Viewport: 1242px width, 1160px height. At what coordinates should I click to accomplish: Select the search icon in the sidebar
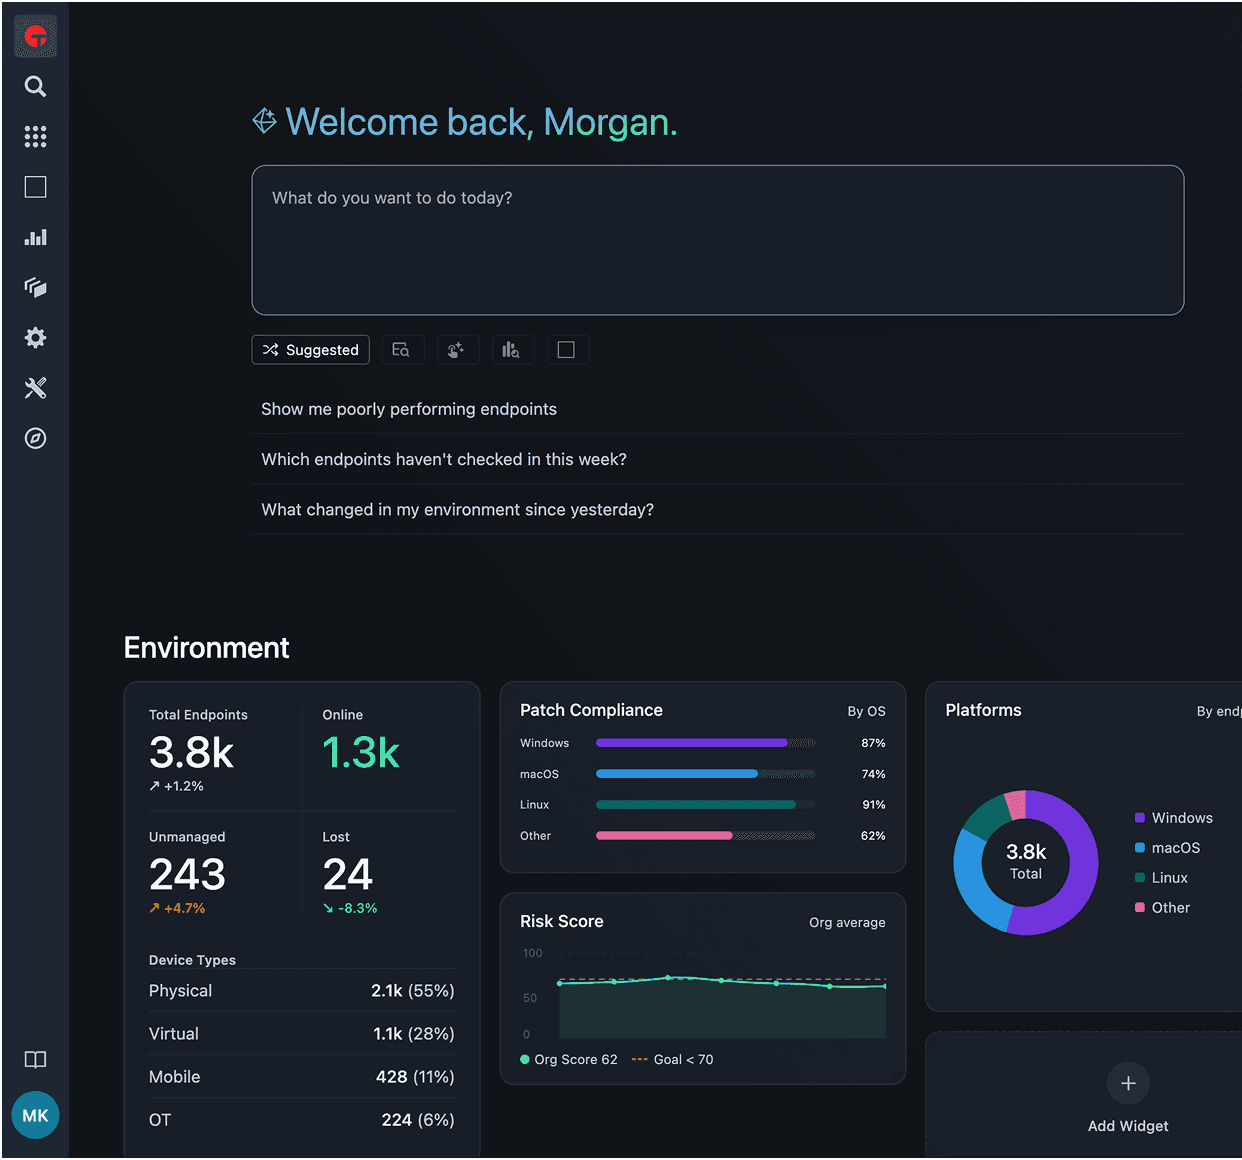tap(35, 87)
